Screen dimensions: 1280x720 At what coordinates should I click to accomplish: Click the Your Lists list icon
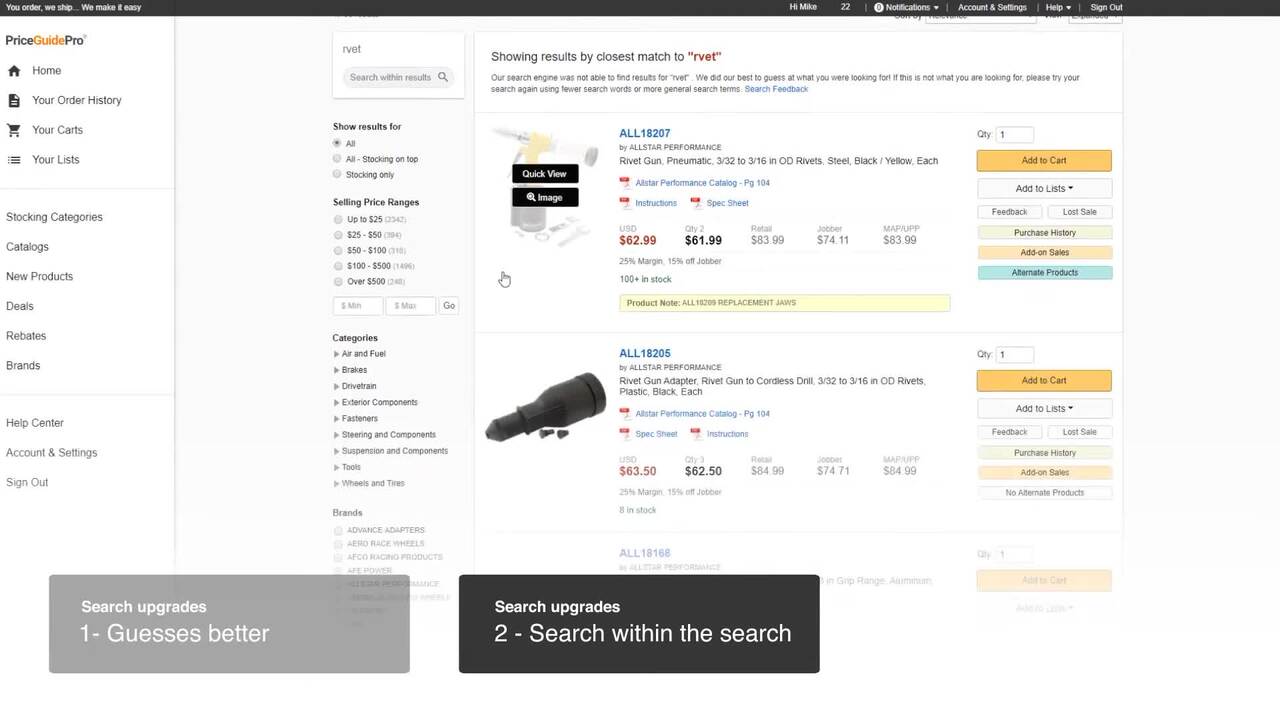point(14,160)
